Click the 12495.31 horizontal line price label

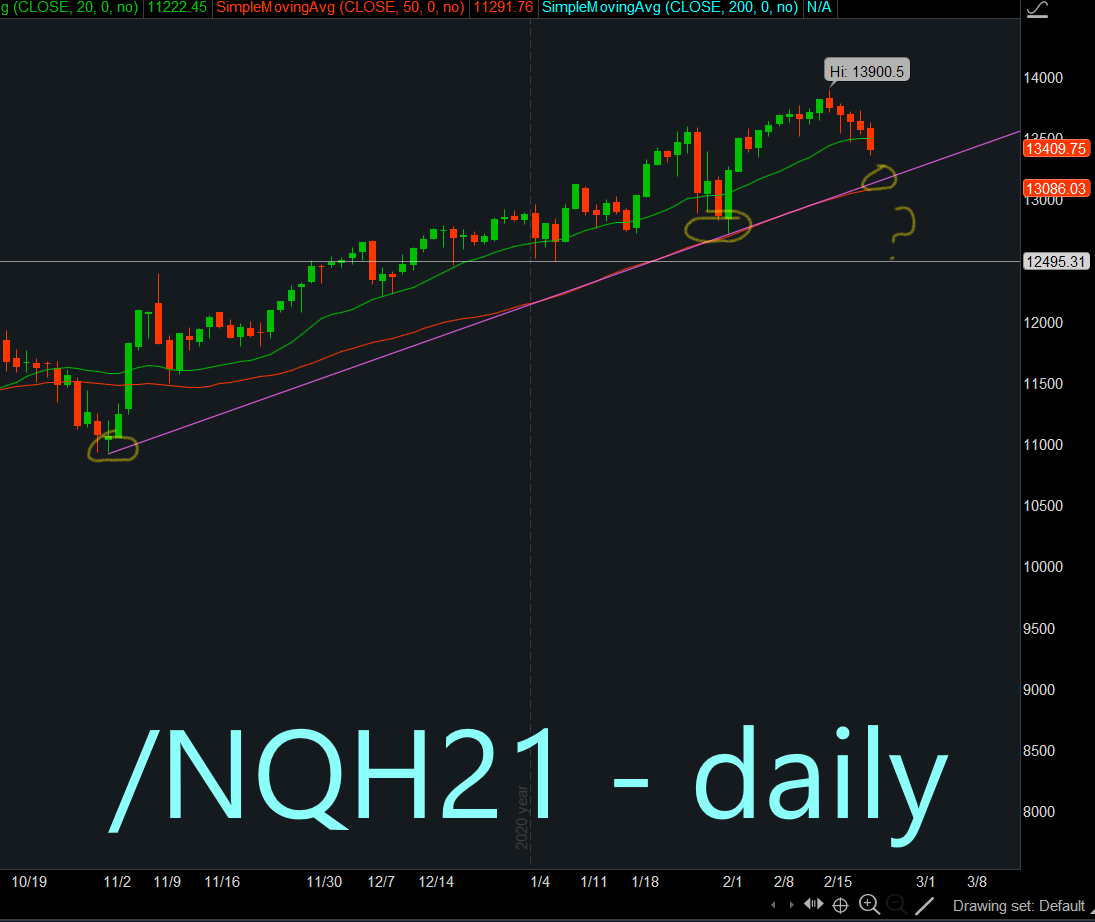[1055, 262]
